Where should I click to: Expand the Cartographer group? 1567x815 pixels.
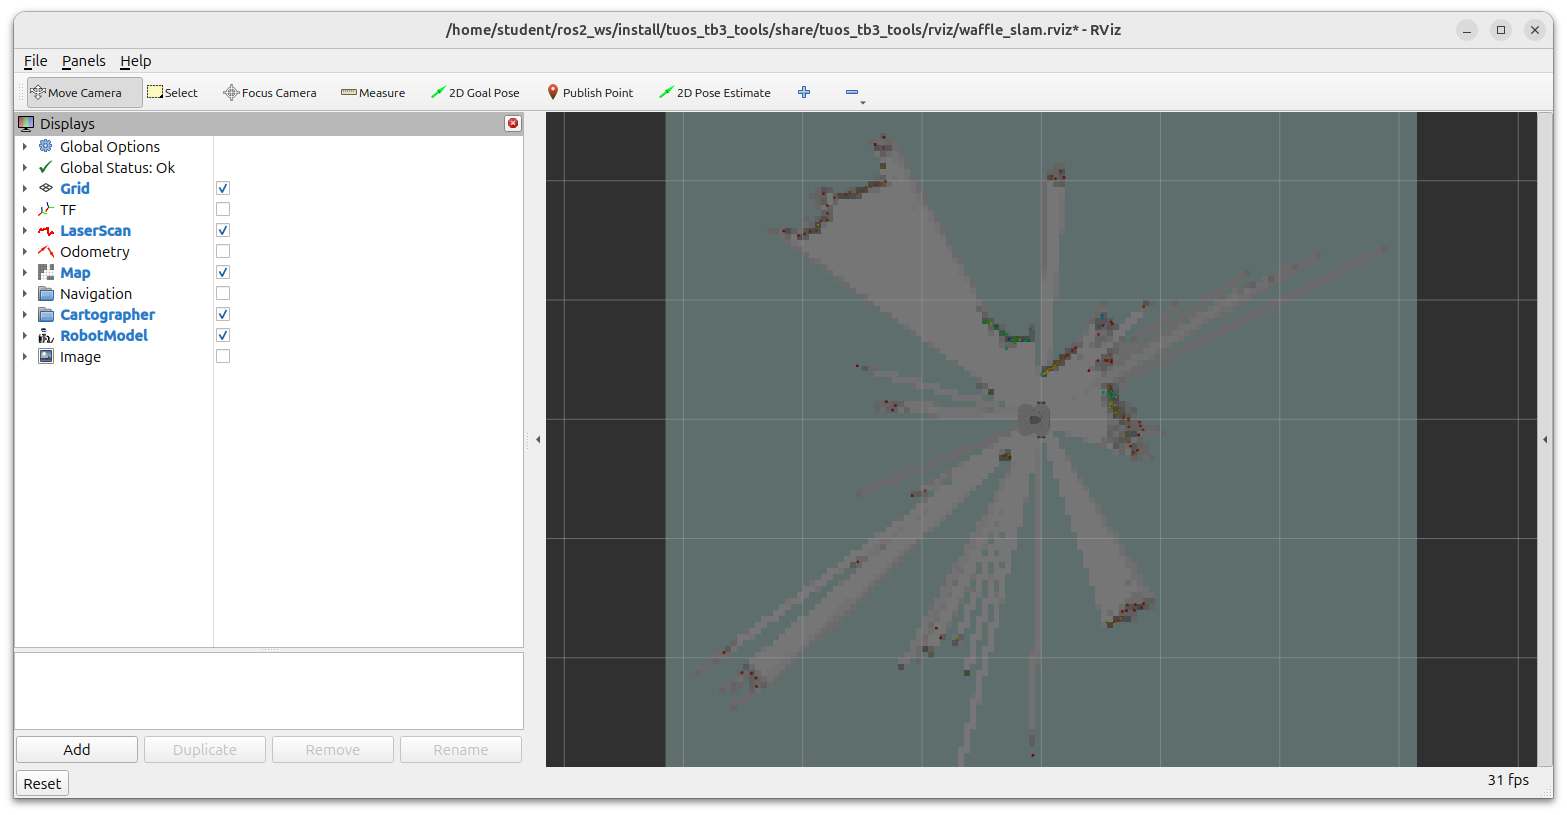click(25, 315)
